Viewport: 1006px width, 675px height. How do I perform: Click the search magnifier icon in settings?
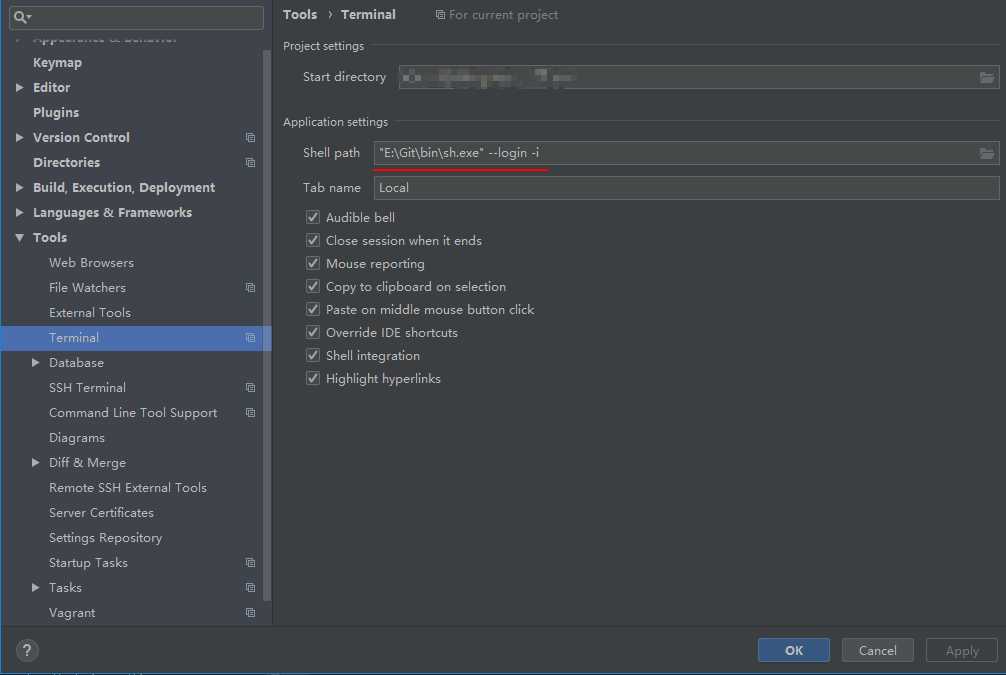[20, 17]
